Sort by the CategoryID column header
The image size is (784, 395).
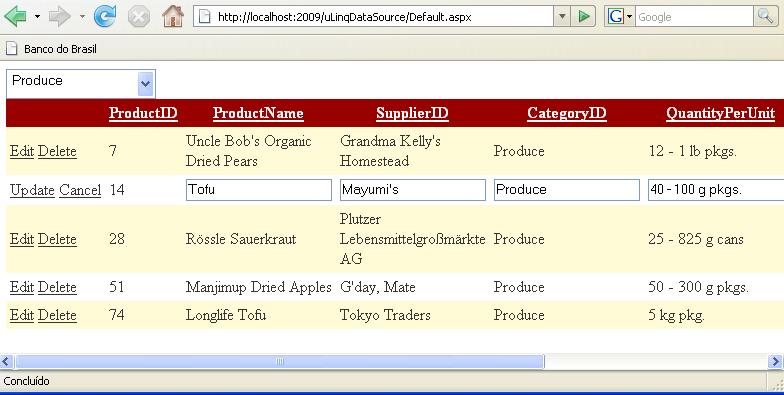coord(566,113)
